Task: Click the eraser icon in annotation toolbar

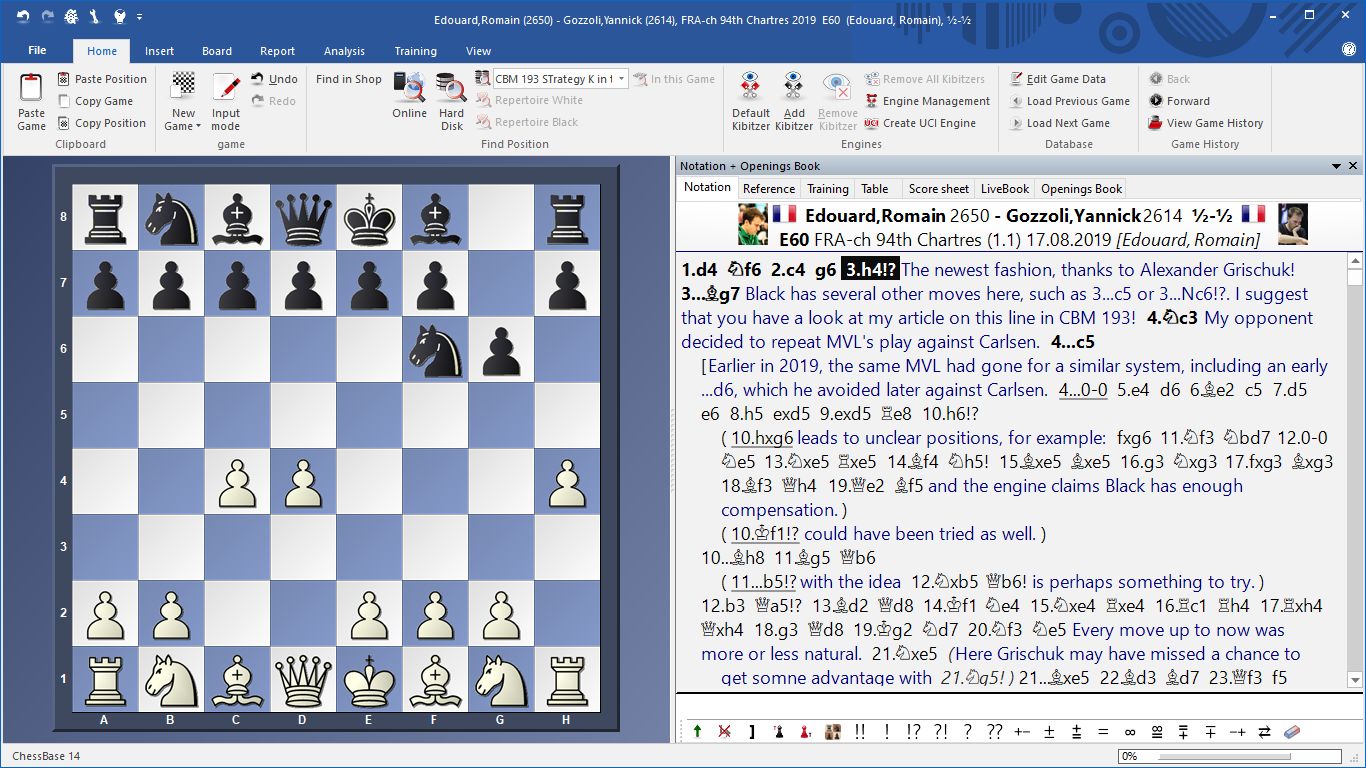Action: pyautogui.click(x=1290, y=732)
